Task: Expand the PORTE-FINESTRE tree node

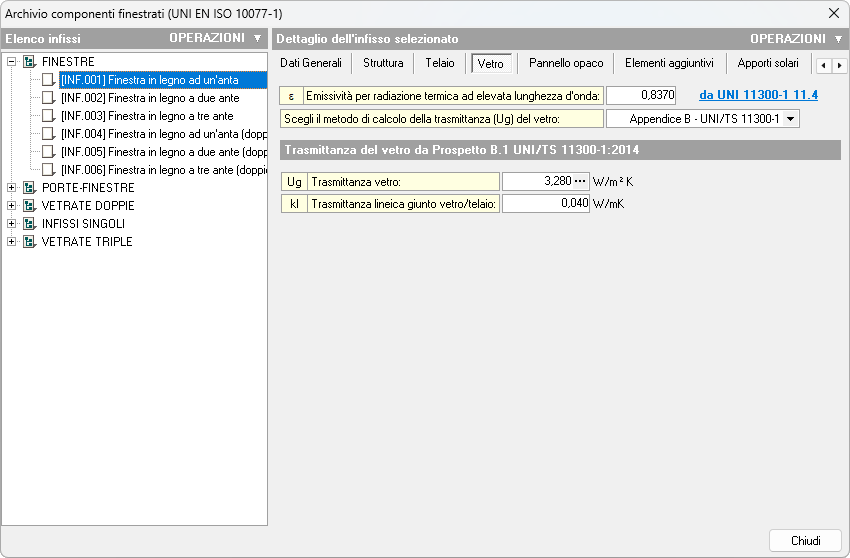Action: (12, 188)
